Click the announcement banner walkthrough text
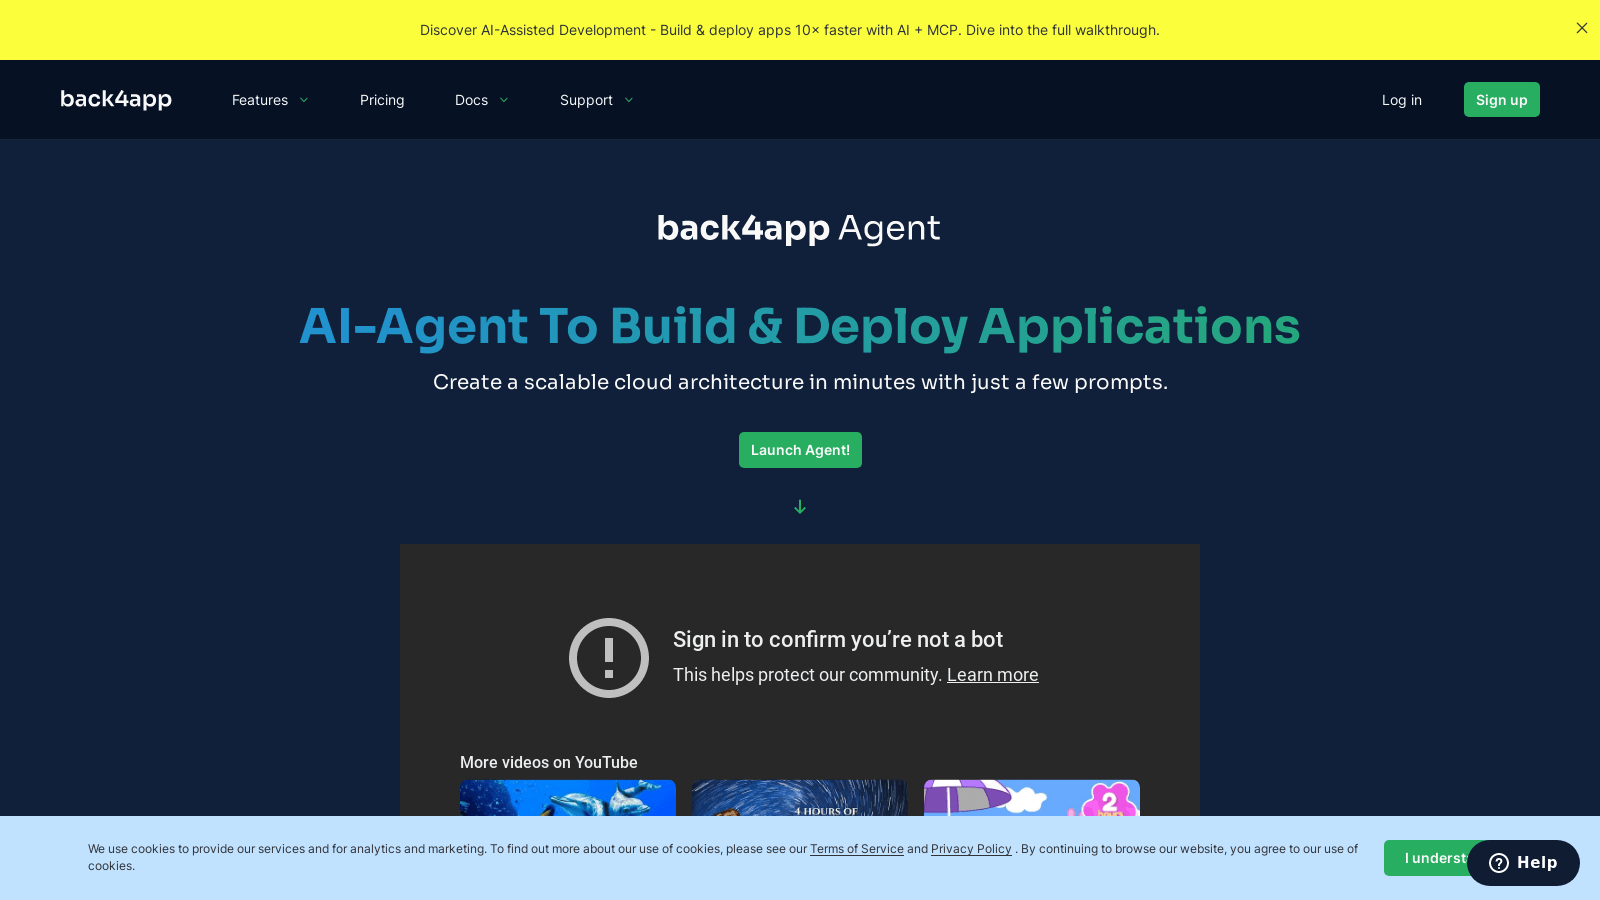This screenshot has height=900, width=1600. click(790, 30)
